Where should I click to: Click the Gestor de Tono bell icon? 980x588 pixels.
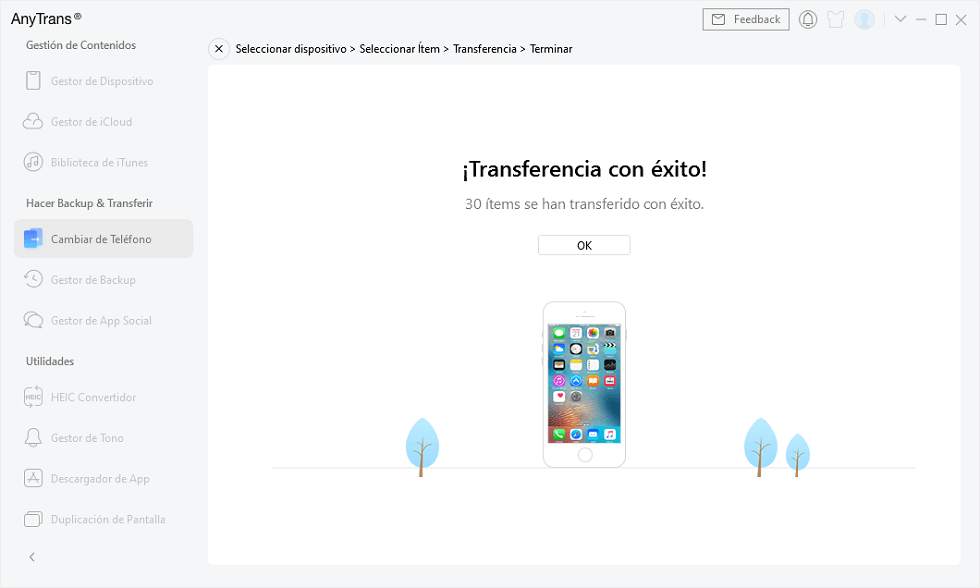(33, 437)
